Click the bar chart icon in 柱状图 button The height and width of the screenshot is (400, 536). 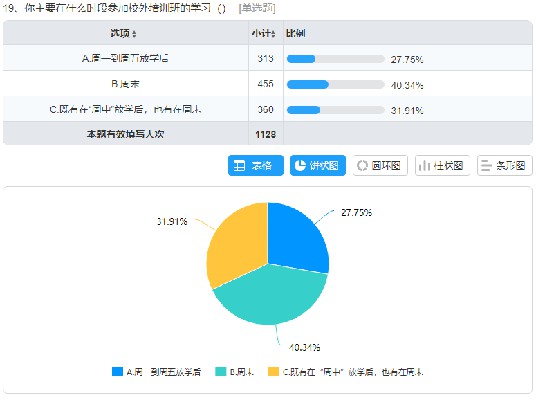click(424, 165)
